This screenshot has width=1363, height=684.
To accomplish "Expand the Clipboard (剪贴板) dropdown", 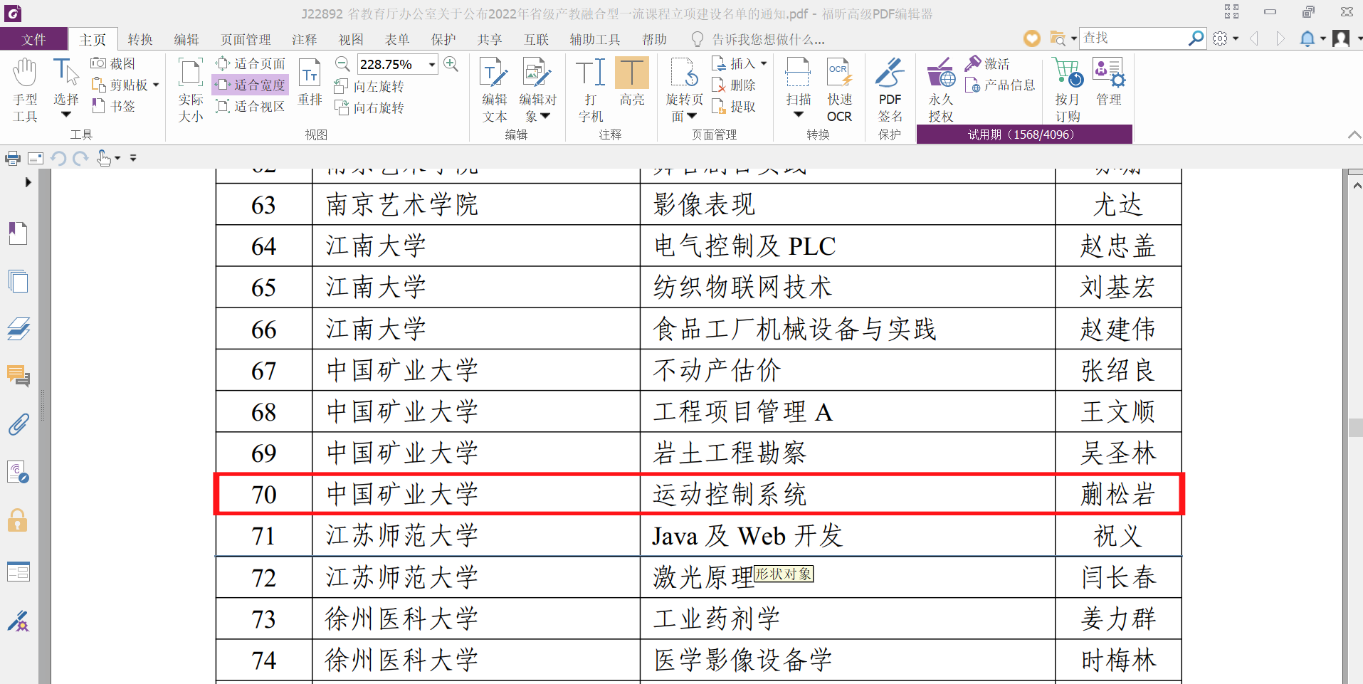I will (x=156, y=85).
